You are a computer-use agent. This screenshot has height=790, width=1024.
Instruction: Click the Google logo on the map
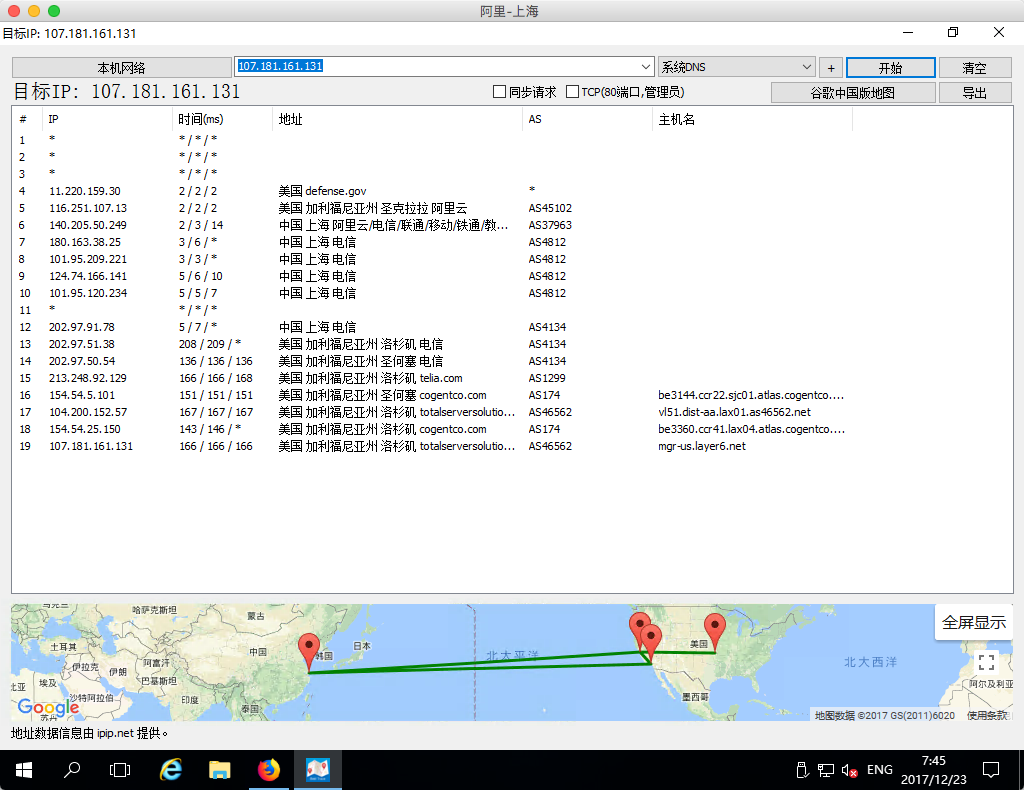[x=48, y=706]
